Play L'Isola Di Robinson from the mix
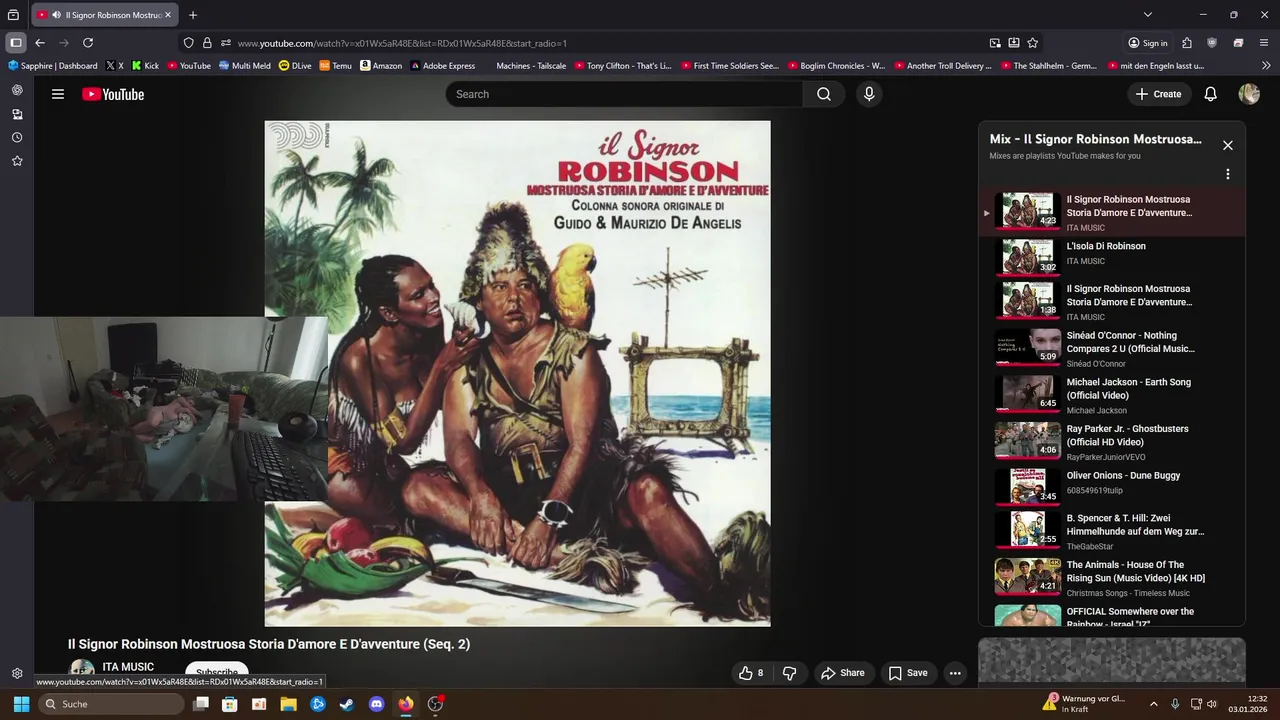Image resolution: width=1280 pixels, height=720 pixels. coord(1112,255)
